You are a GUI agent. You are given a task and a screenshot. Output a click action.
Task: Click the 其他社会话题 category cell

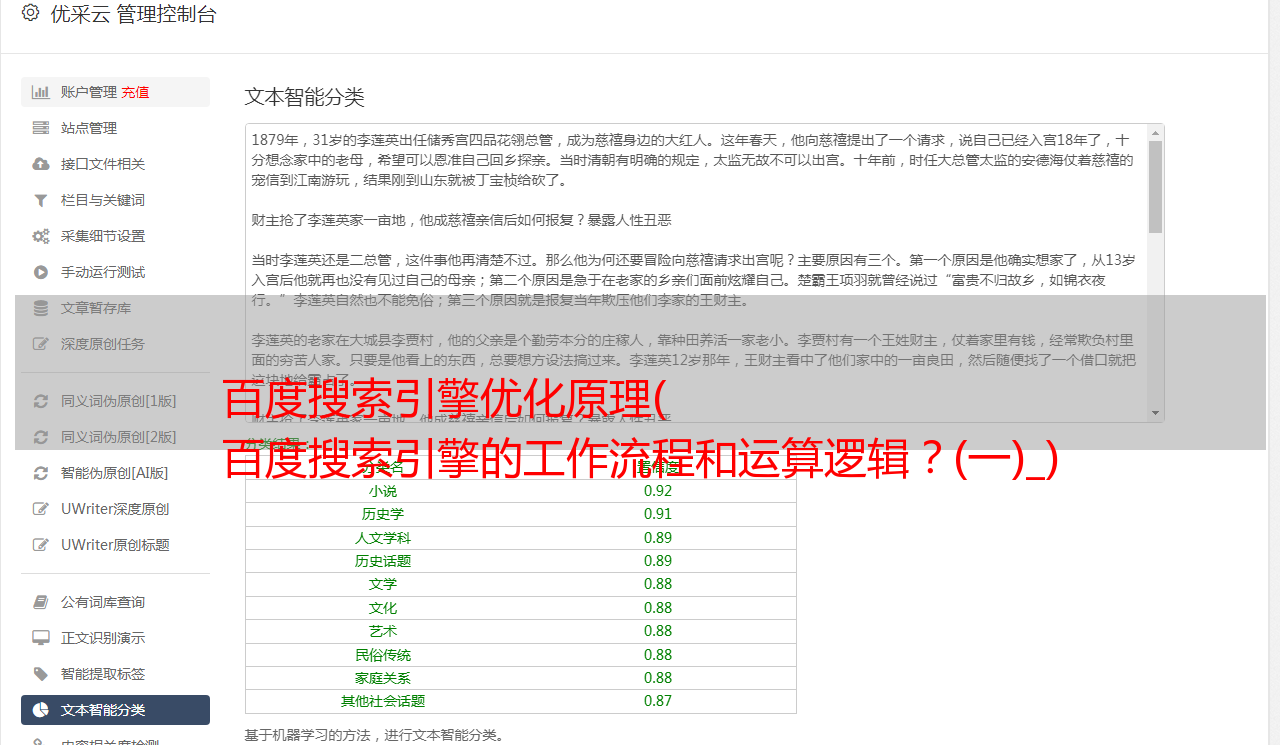coord(383,701)
